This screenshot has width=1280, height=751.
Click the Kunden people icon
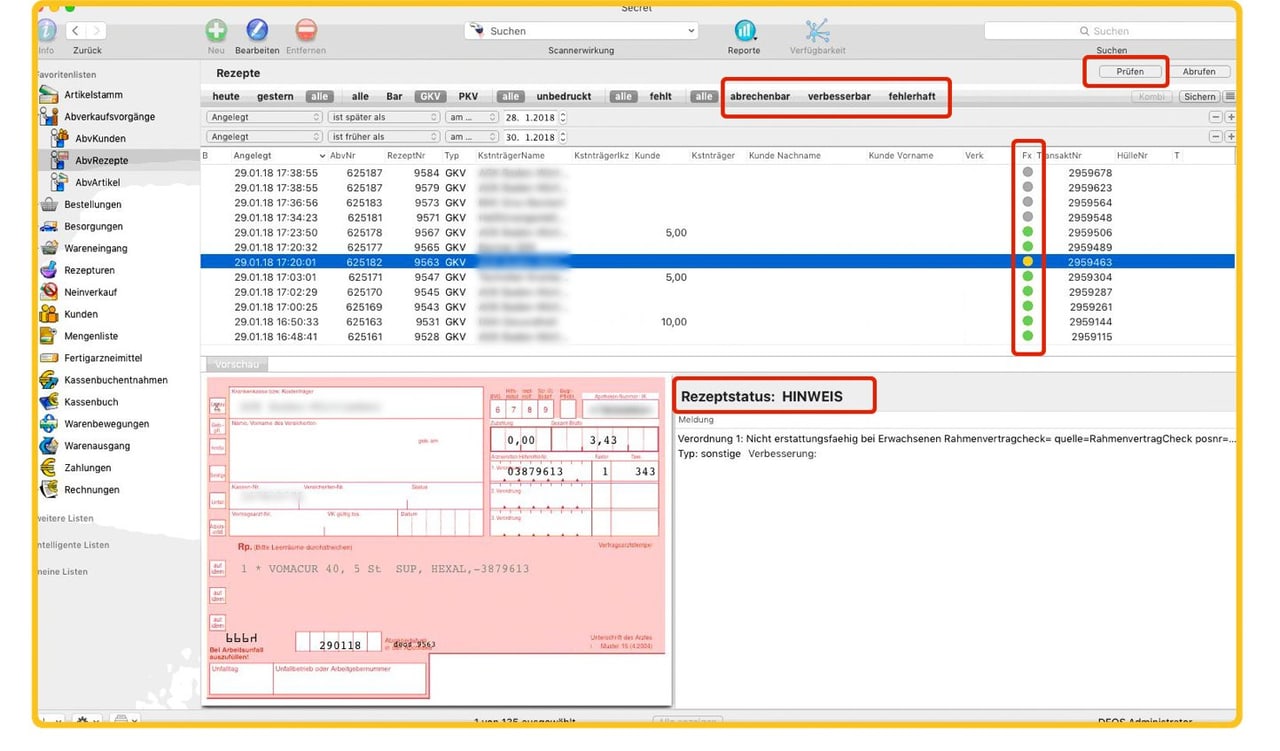tap(49, 314)
